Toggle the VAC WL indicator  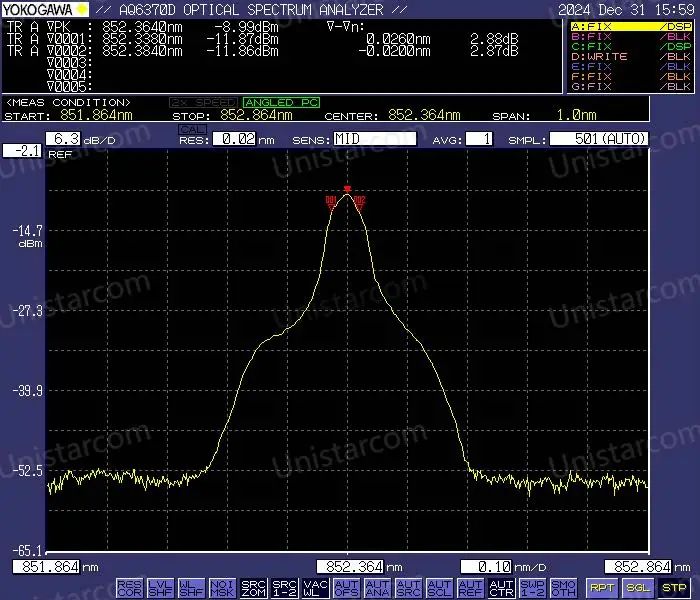click(316, 588)
